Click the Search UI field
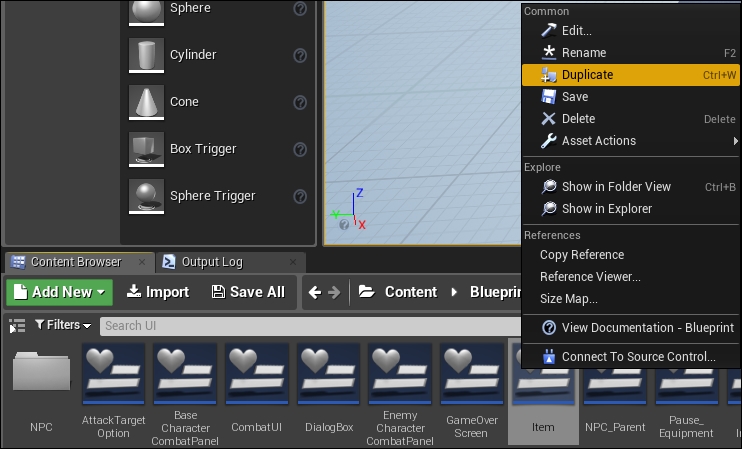 311,326
